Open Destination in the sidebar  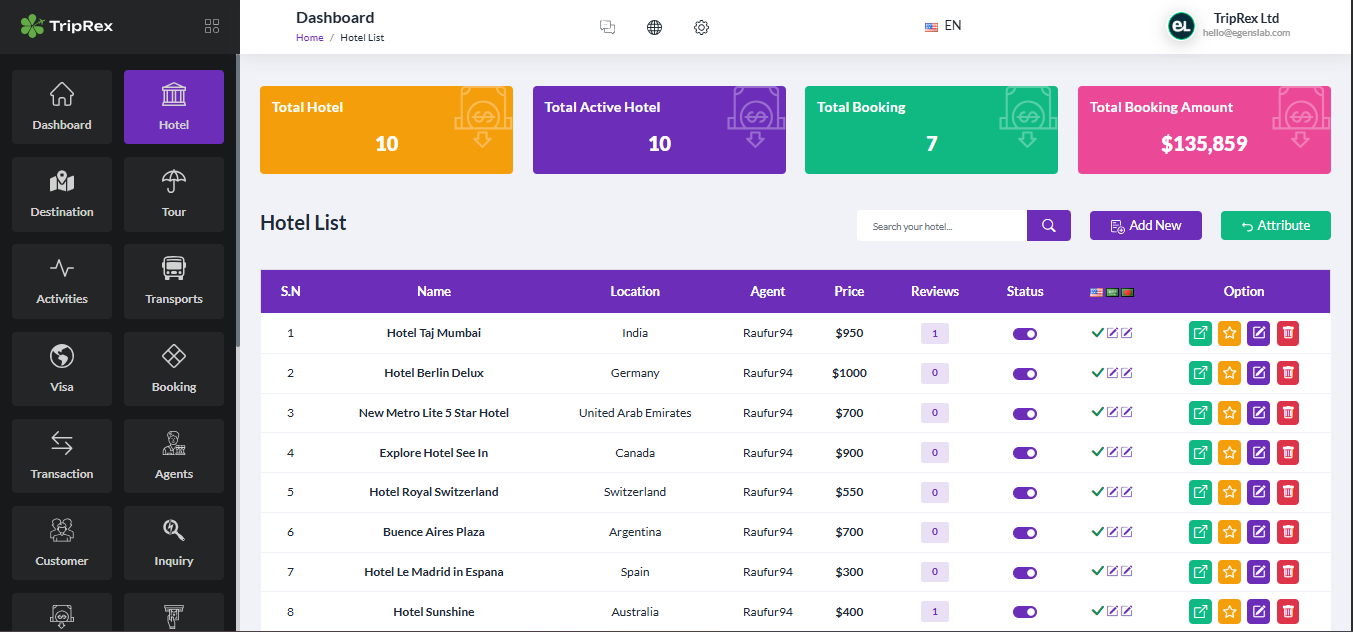62,194
